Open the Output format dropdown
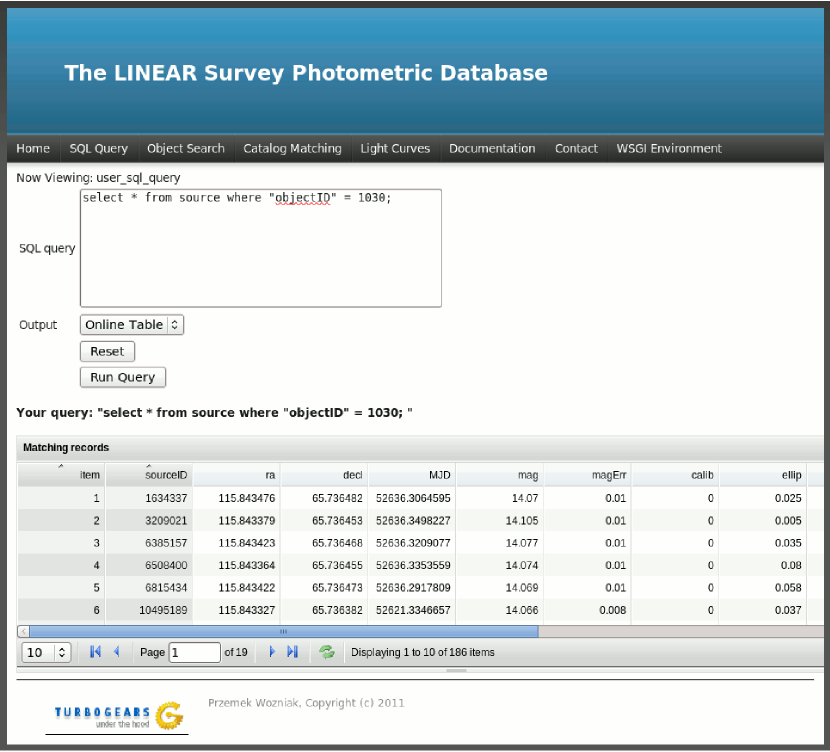The height and width of the screenshot is (752, 830). 132,325
